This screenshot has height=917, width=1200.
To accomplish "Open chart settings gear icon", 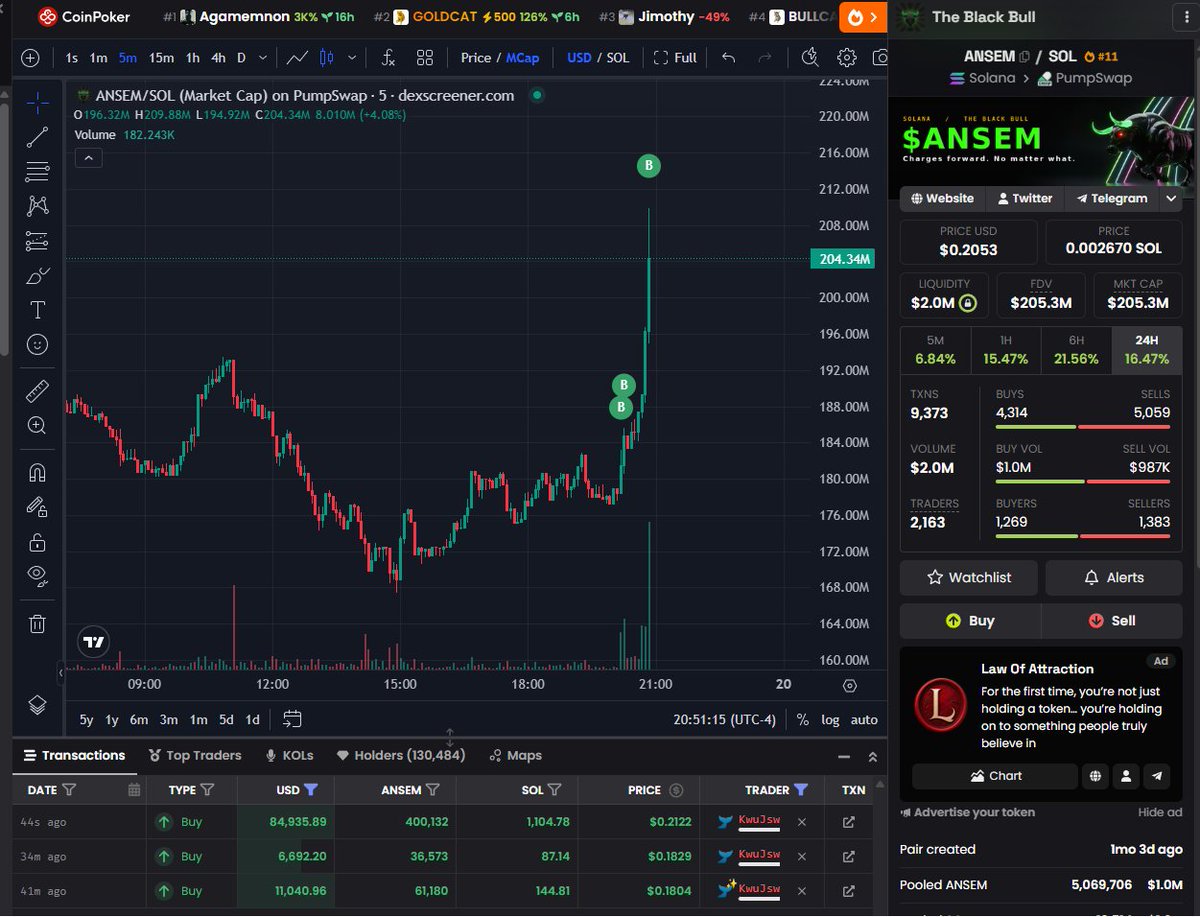I will coord(847,58).
